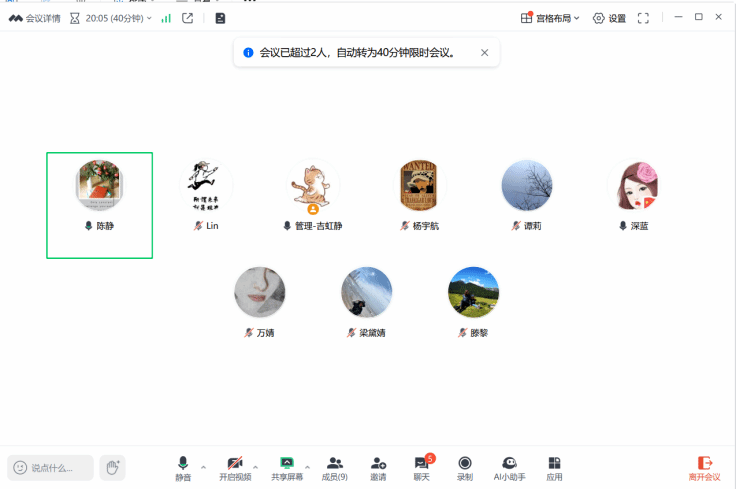Mute the microphone with 静音 button
The image size is (736, 489).
pos(183,467)
